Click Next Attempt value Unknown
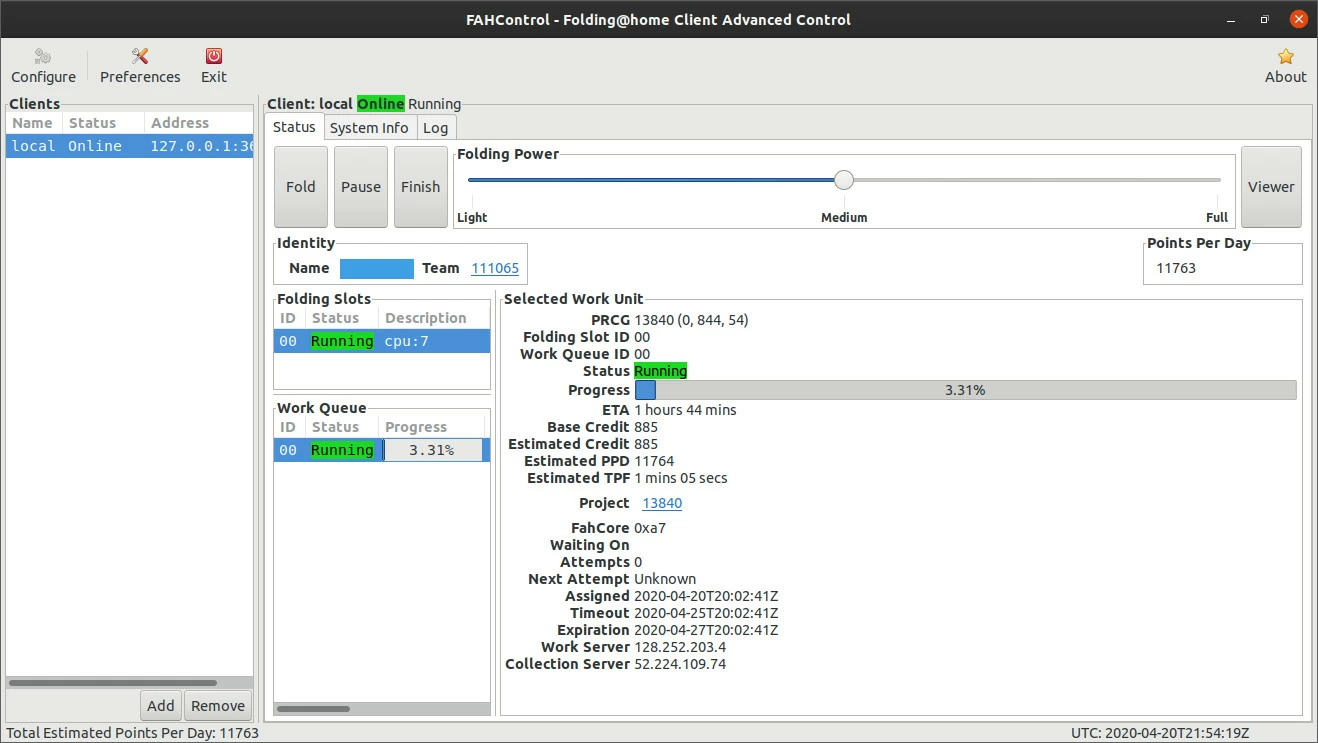The image size is (1318, 743). pyautogui.click(x=665, y=579)
